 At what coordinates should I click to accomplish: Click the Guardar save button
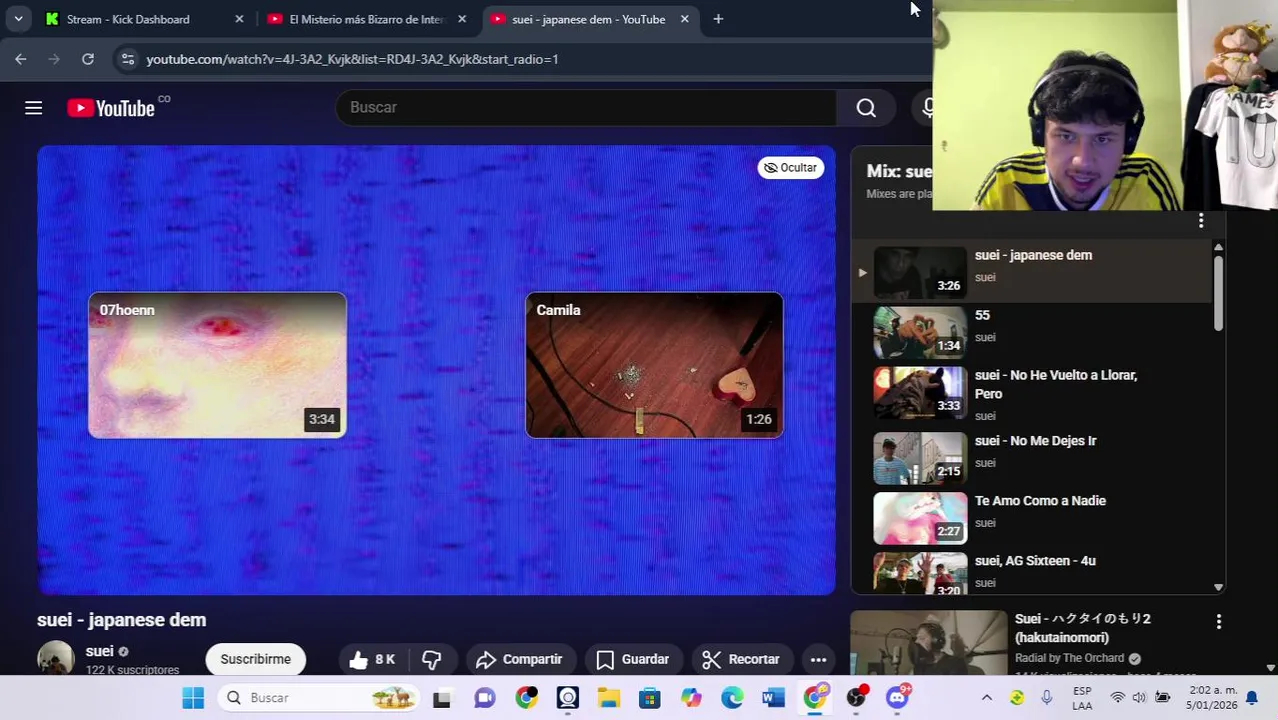click(632, 659)
